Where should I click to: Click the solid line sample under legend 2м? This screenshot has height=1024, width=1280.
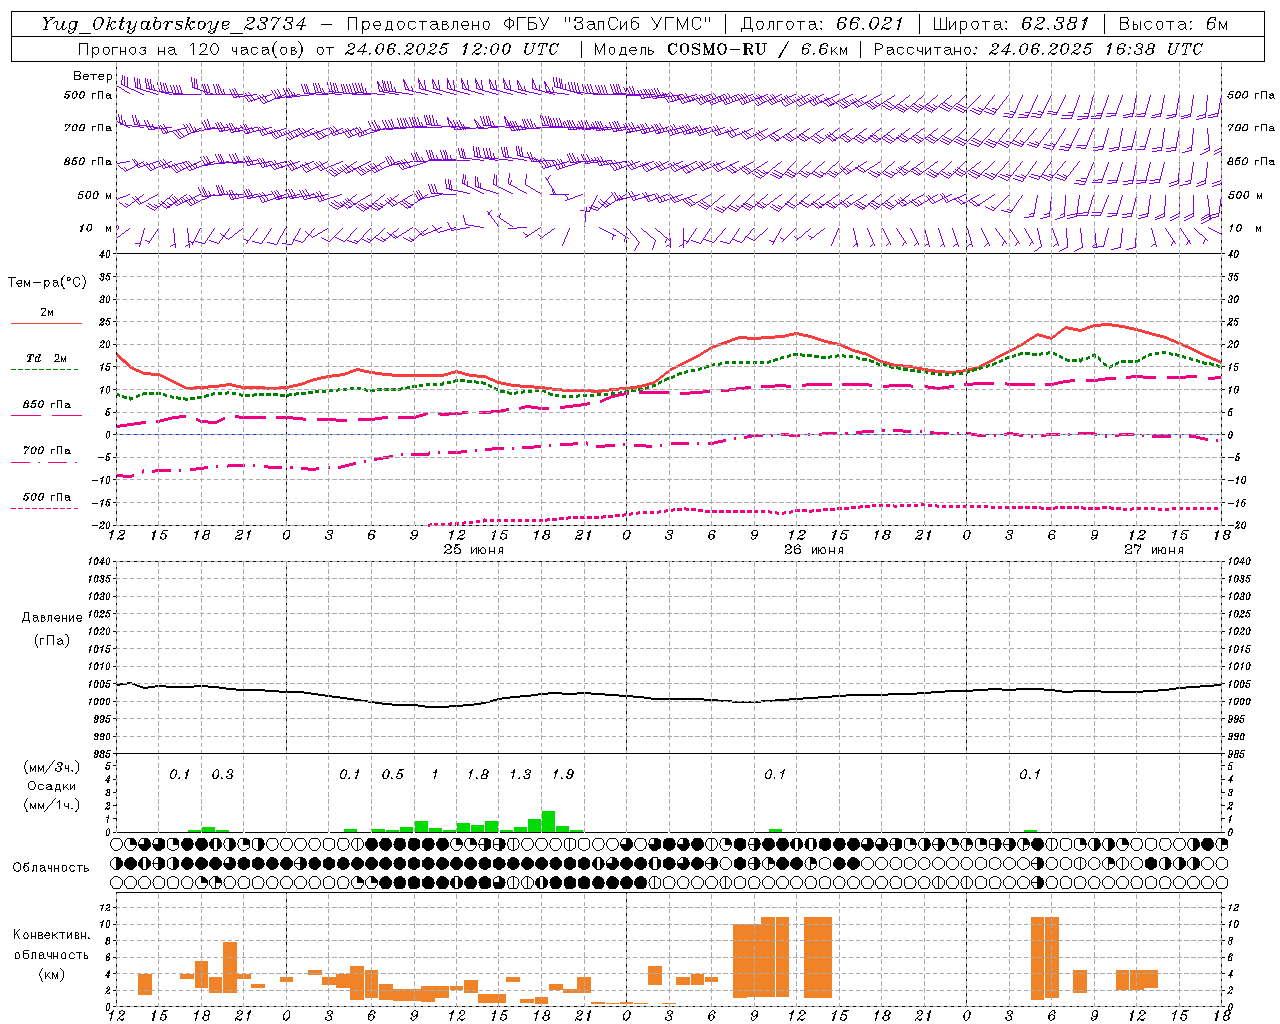click(x=46, y=323)
